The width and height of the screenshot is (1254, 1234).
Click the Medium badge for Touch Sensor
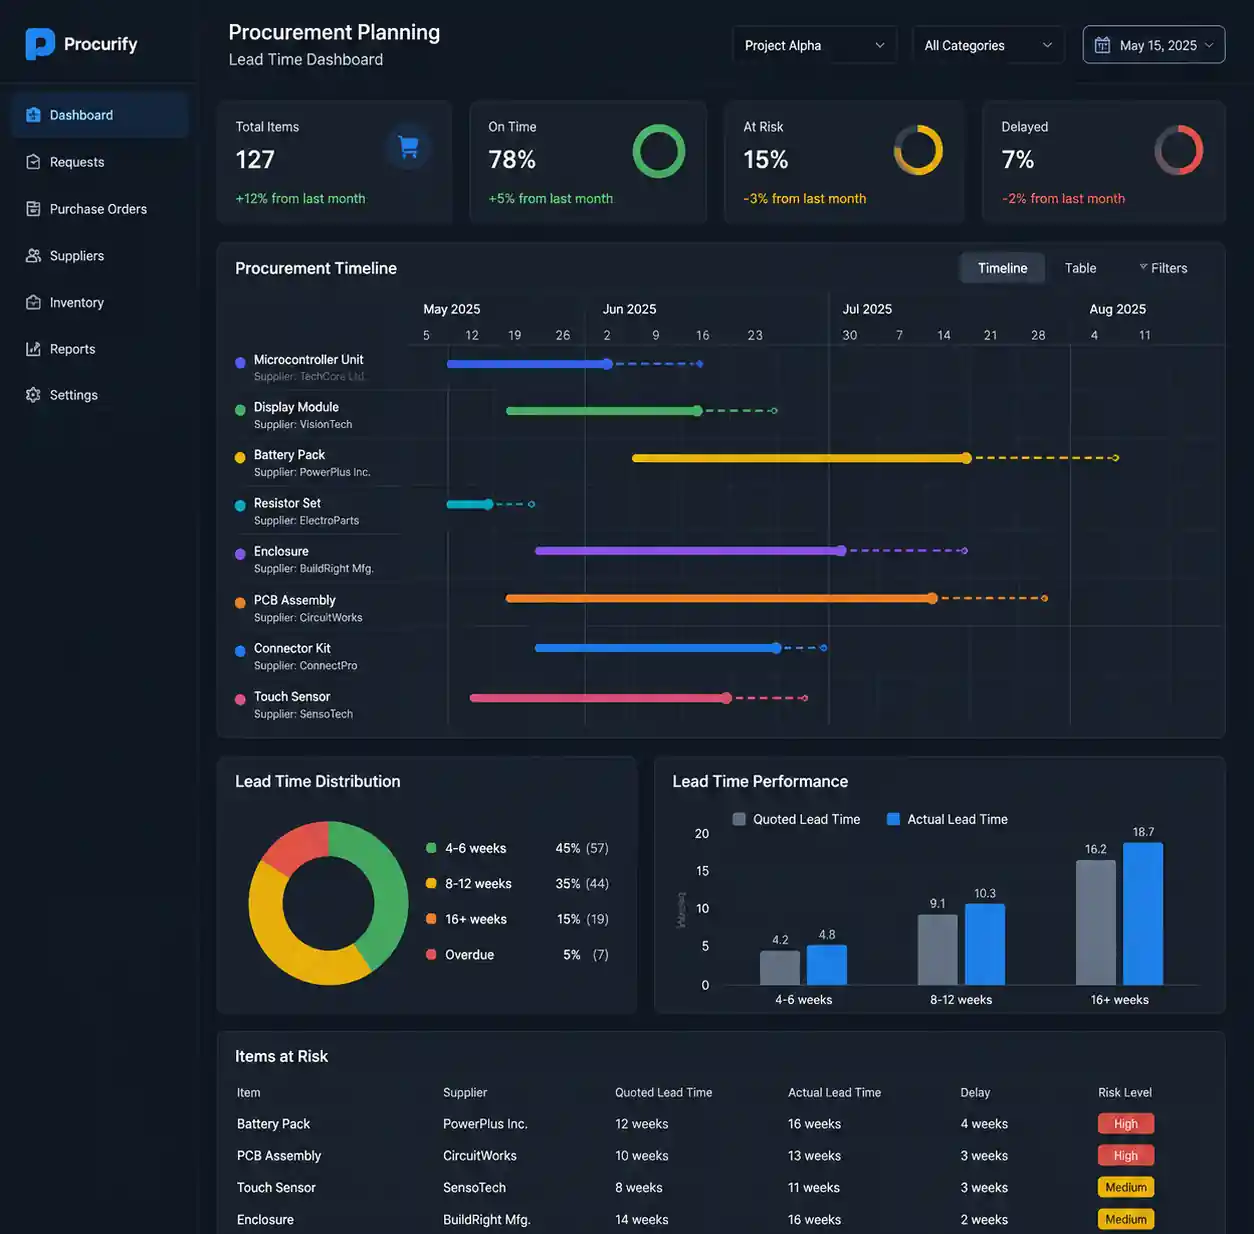(1125, 1187)
